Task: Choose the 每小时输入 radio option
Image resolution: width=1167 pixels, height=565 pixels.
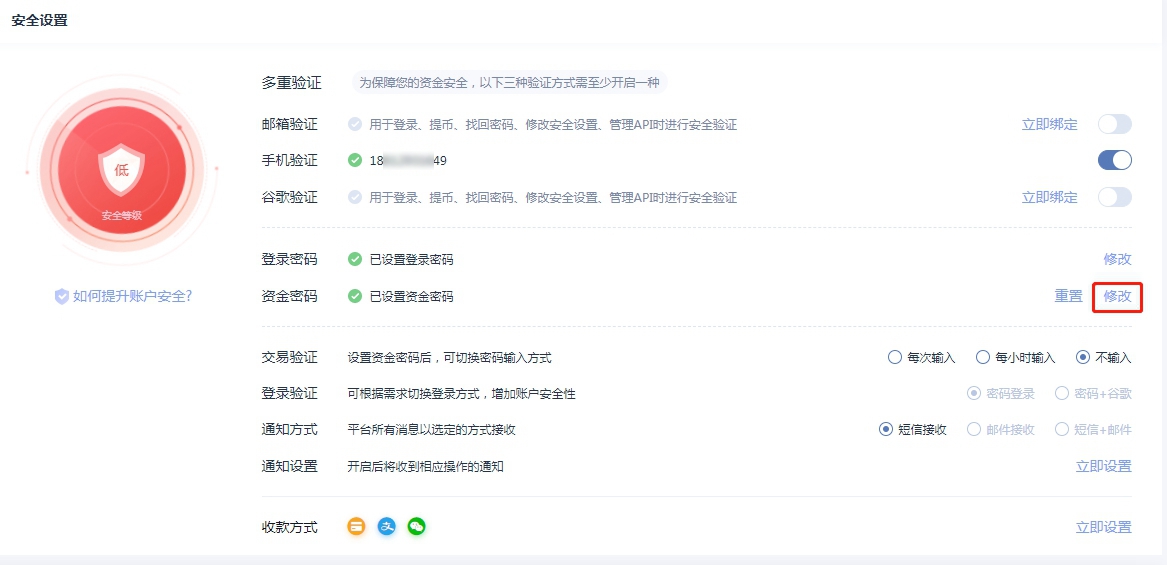Action: pos(983,357)
